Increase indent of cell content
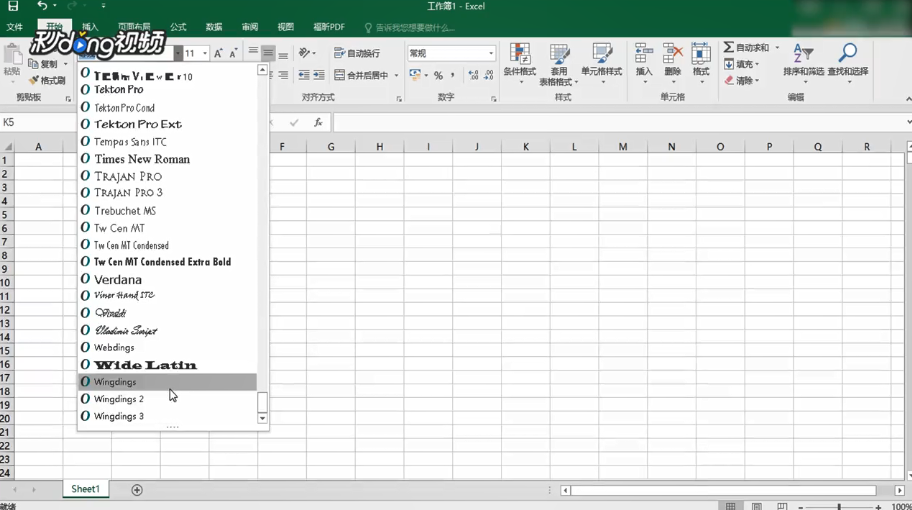 (x=319, y=75)
